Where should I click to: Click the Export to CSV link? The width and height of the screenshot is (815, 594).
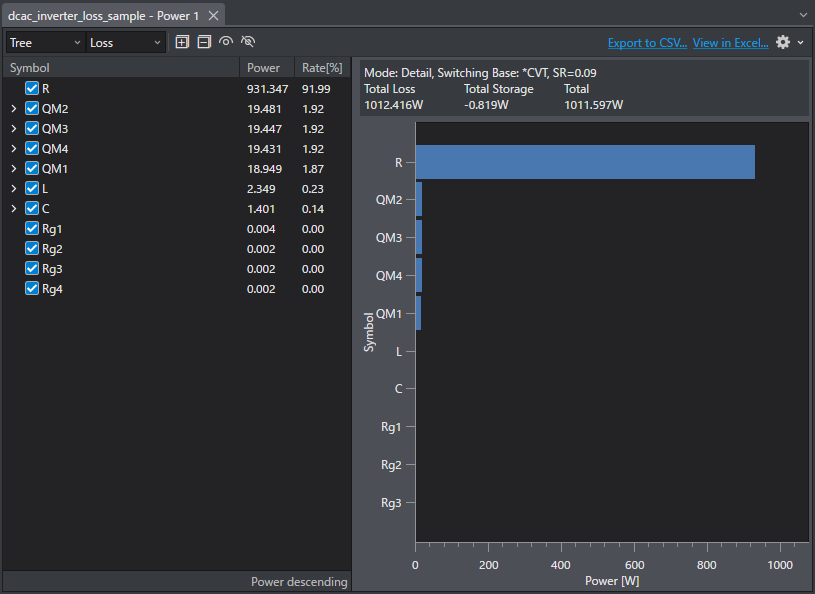click(647, 43)
